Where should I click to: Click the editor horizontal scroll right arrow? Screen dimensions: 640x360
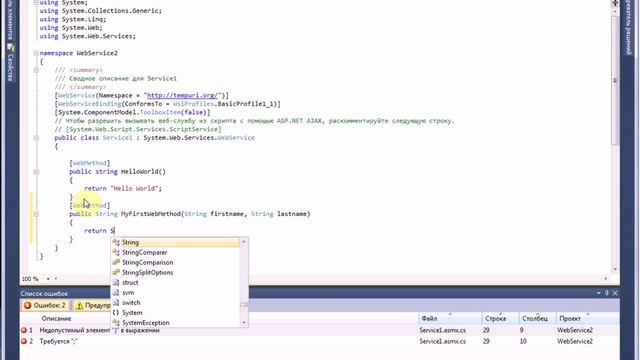(606, 278)
